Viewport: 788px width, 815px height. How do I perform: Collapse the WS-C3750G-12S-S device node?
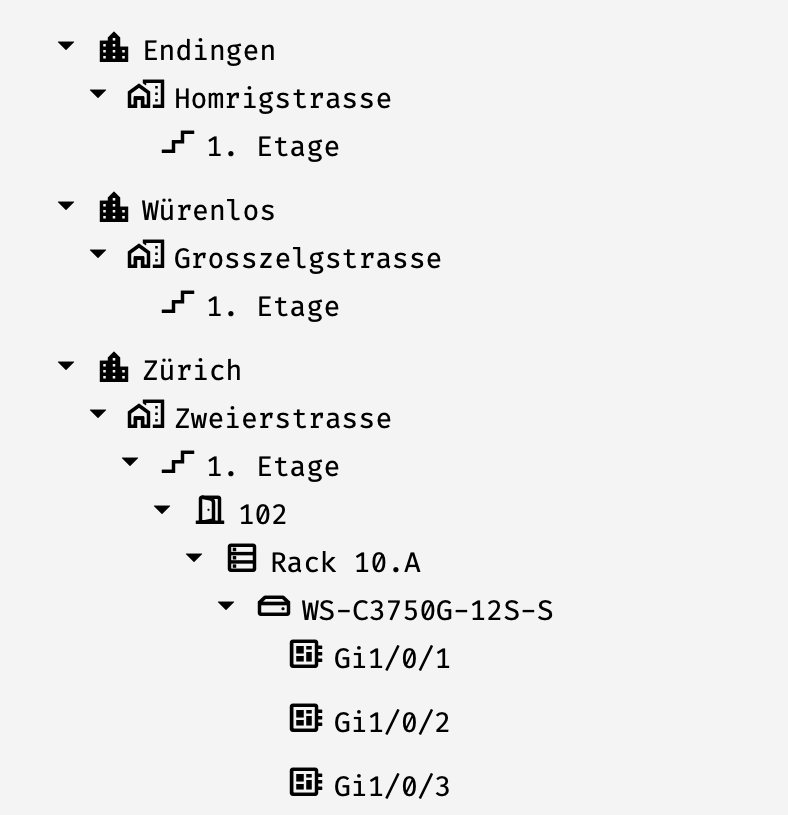[x=226, y=607]
